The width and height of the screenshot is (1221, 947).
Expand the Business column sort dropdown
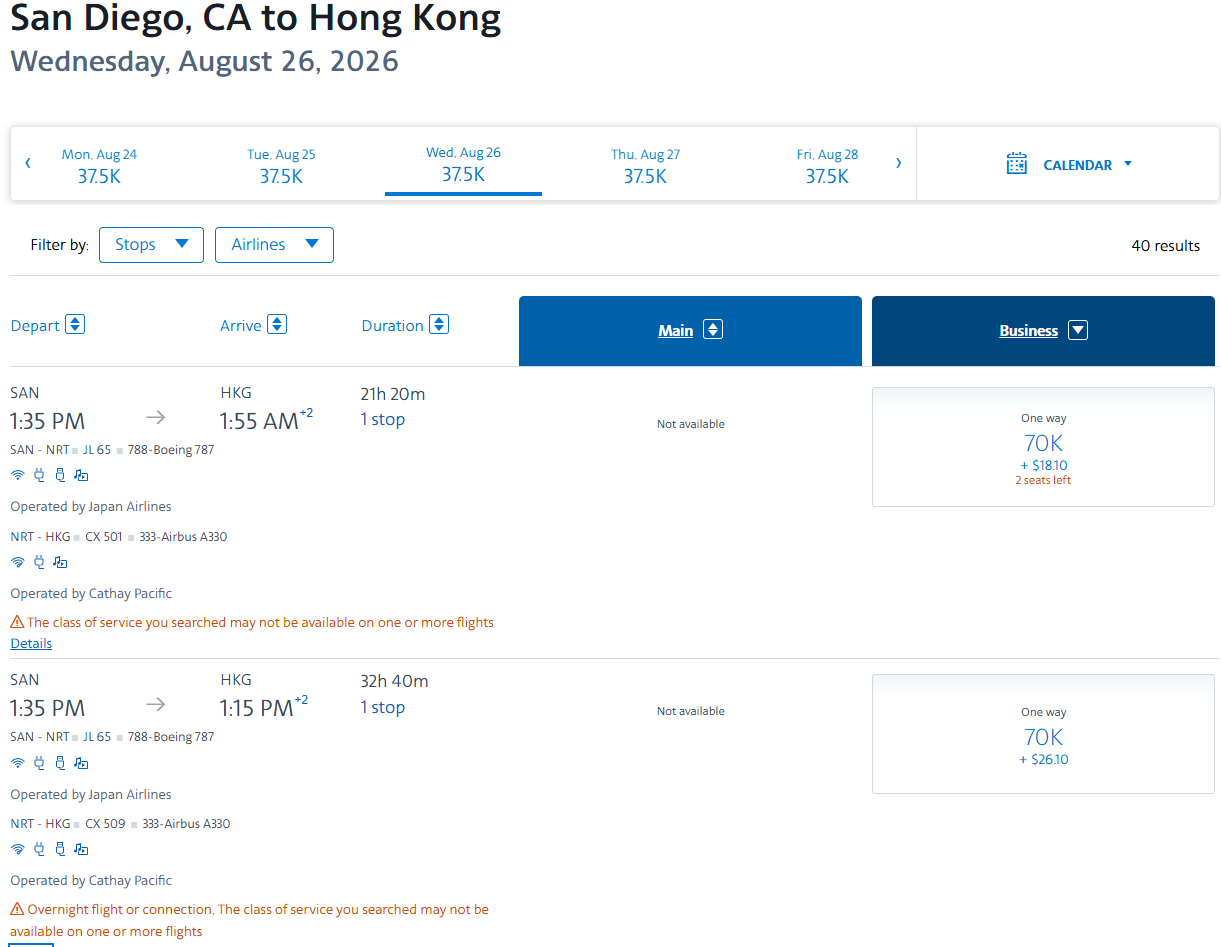[1077, 331]
